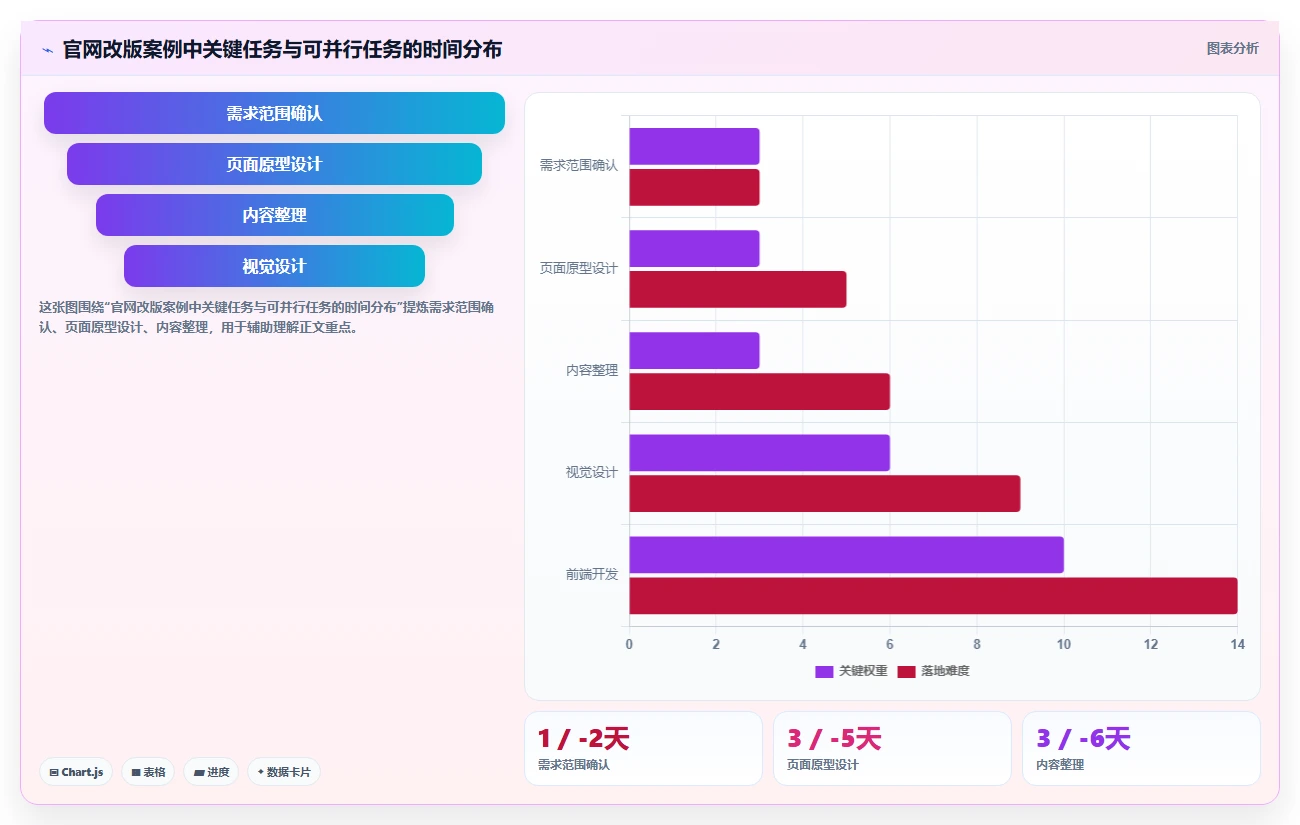Click the x-axis tick label 0
The image size is (1300, 825).
tap(629, 645)
